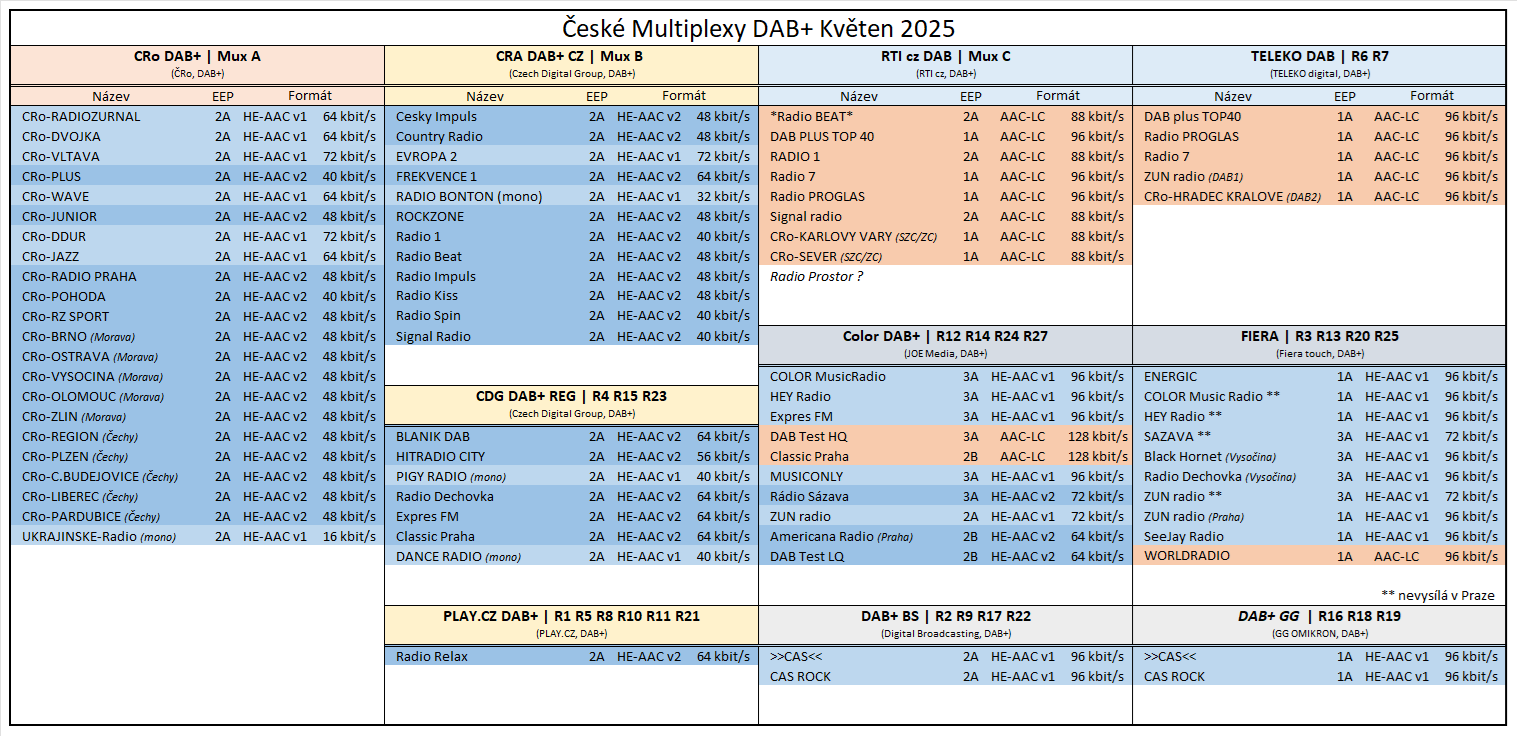Click CRo-BRNO (Morava) cell
The width and height of the screenshot is (1517, 736).
78,336
